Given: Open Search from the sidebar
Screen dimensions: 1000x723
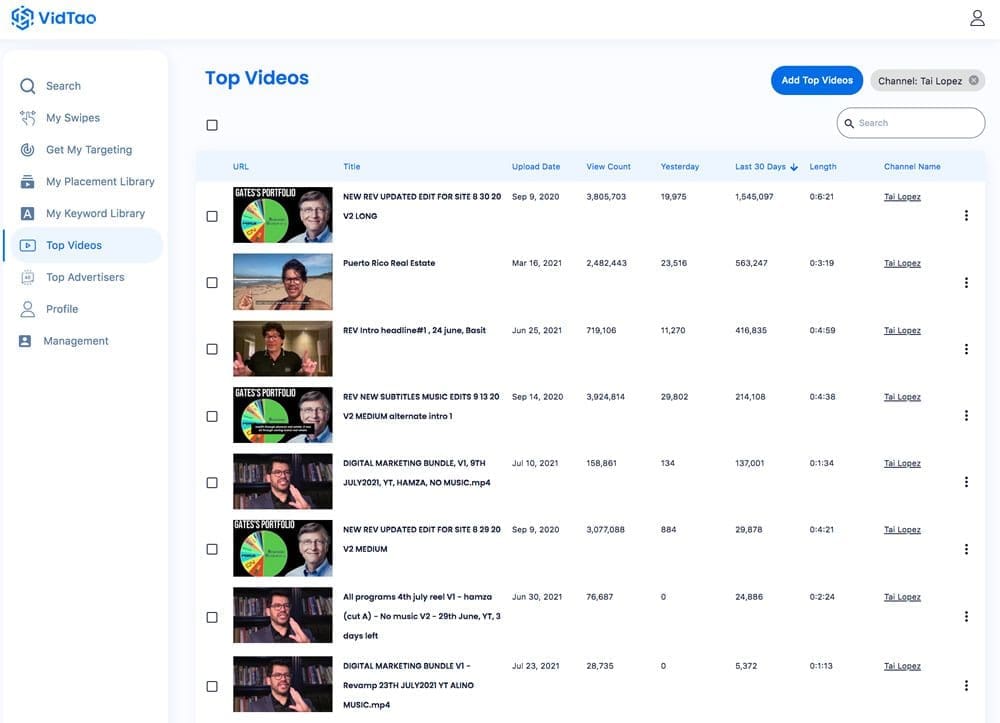Looking at the screenshot, I should coord(63,86).
